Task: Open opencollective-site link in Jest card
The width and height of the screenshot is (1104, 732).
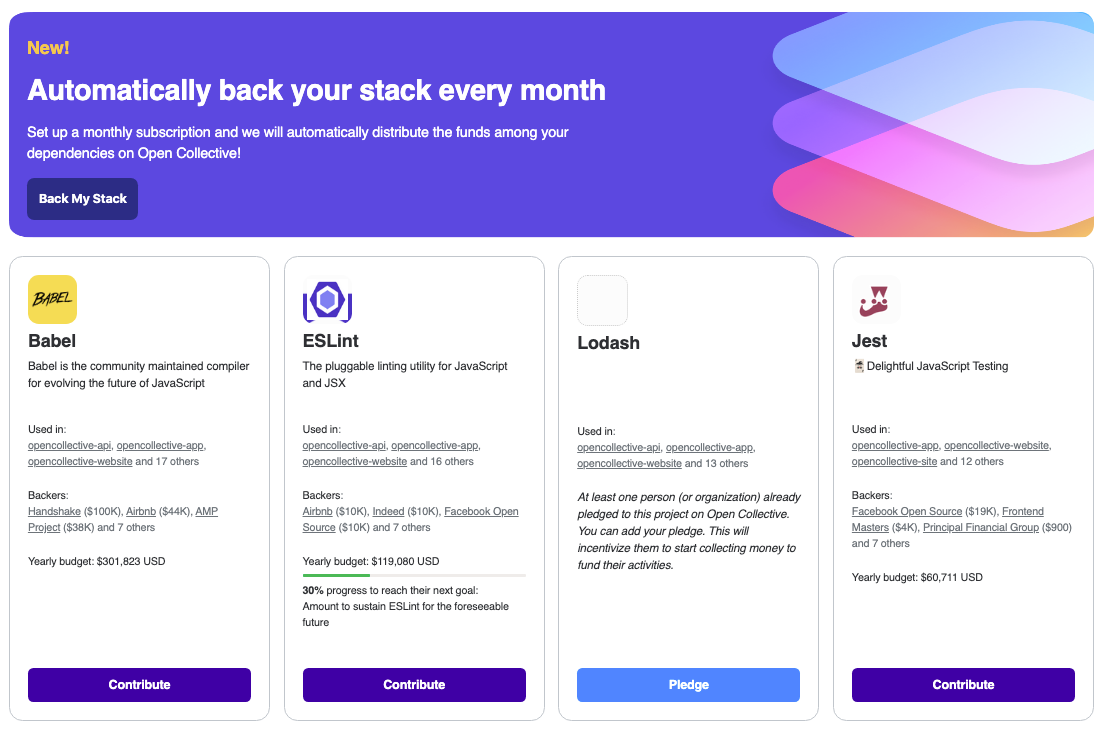Action: (894, 462)
